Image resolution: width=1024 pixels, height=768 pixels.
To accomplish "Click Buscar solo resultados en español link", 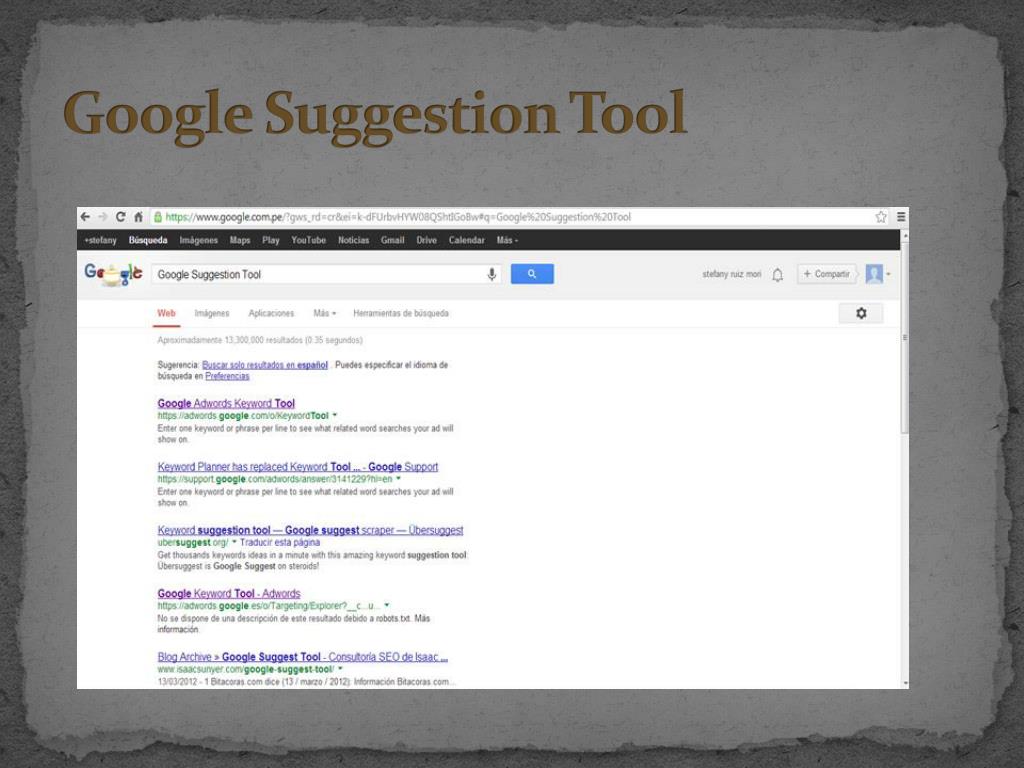I will point(265,365).
